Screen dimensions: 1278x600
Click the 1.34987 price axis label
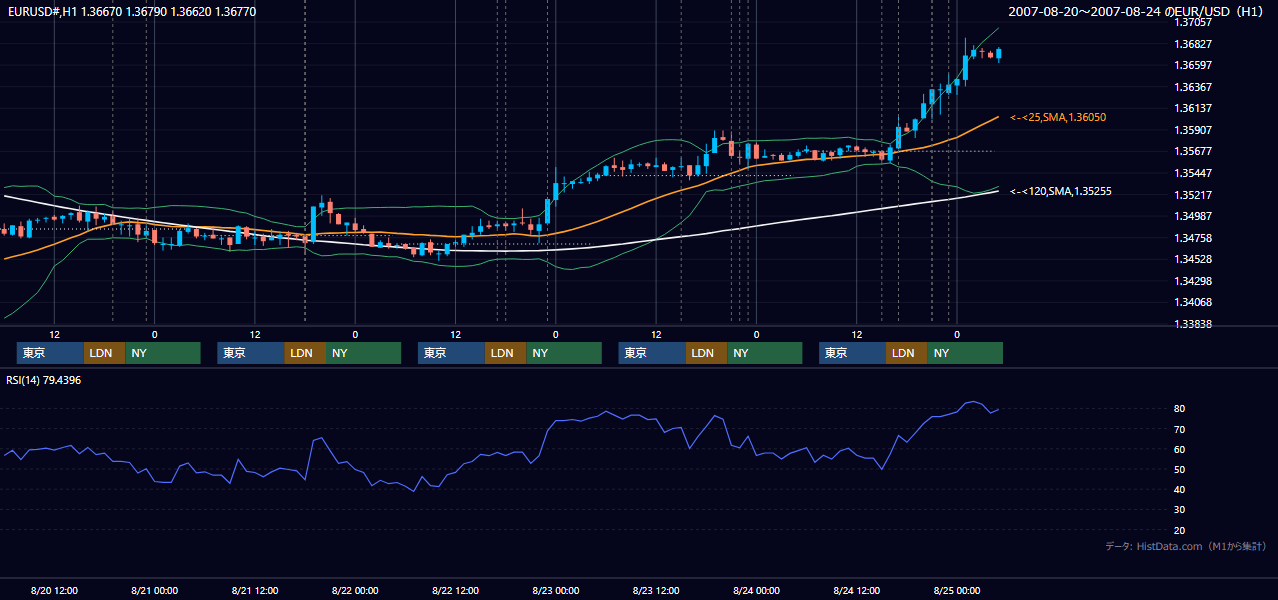pos(1193,216)
